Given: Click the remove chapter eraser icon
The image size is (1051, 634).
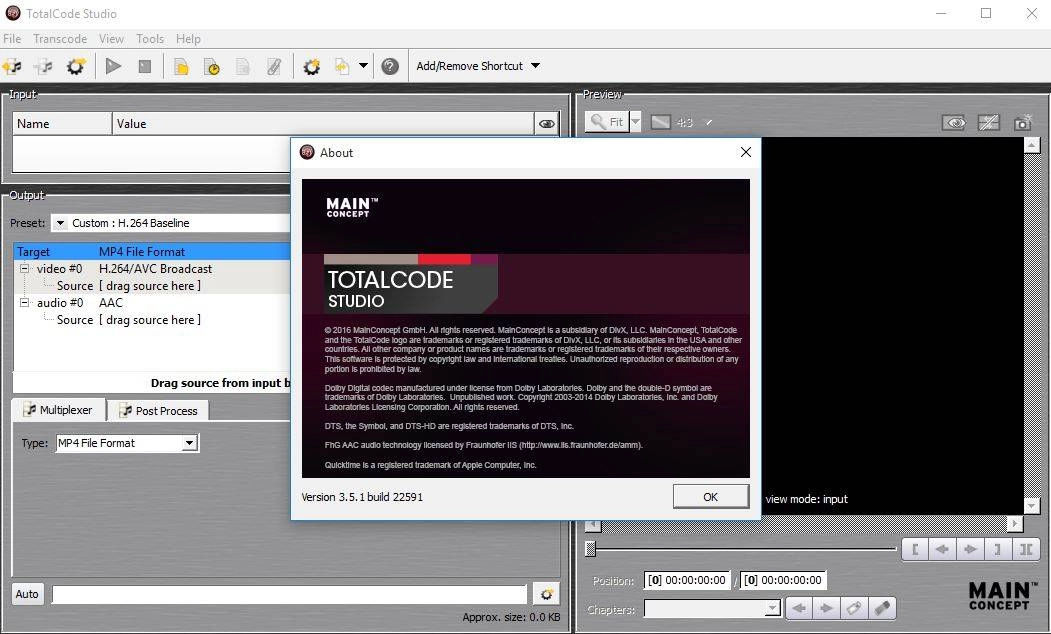Looking at the screenshot, I should tap(882, 609).
